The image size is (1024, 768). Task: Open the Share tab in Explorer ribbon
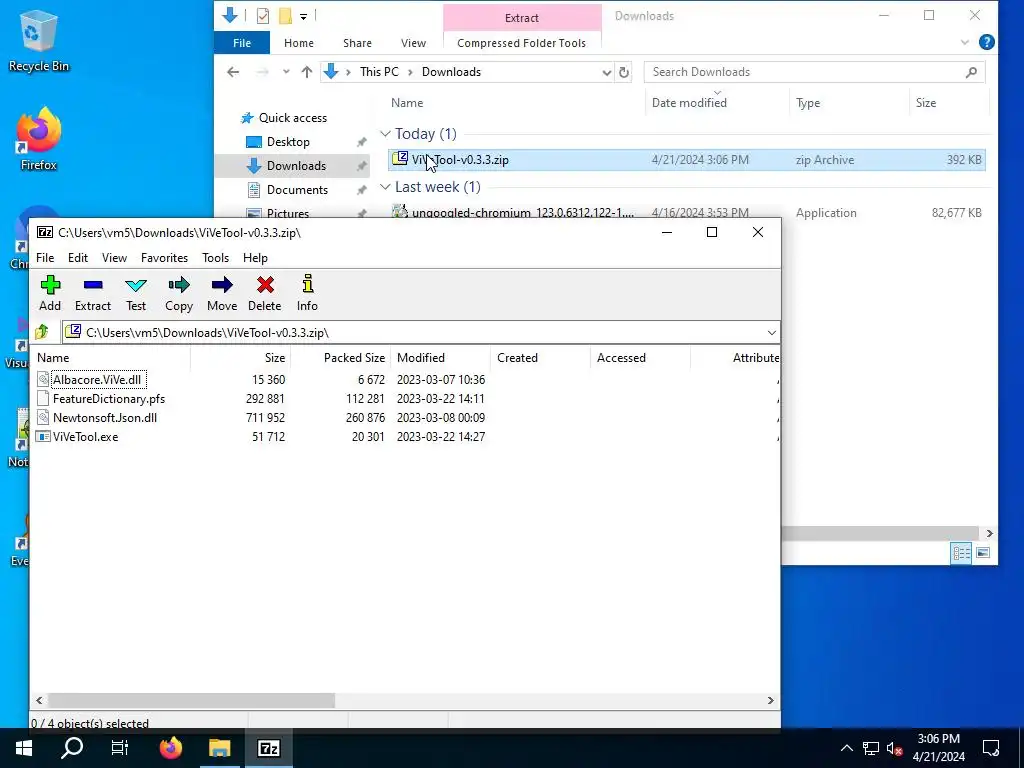click(357, 43)
